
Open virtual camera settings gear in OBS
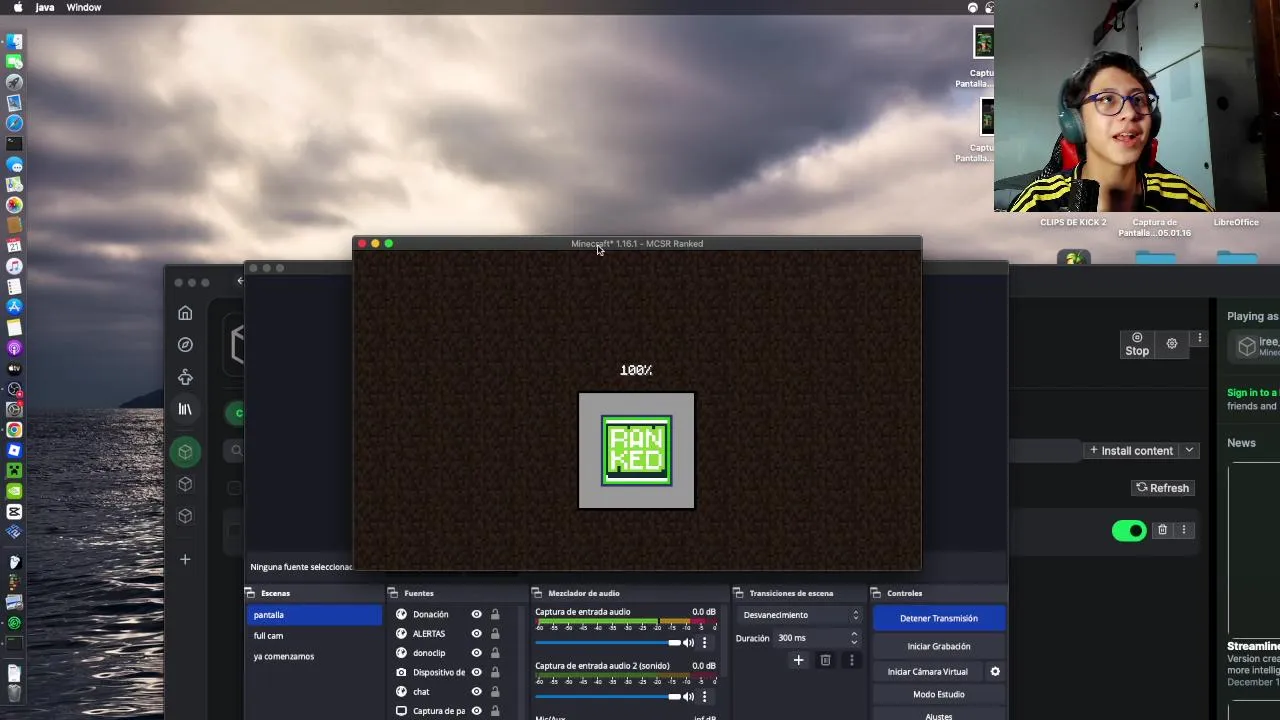[995, 672]
